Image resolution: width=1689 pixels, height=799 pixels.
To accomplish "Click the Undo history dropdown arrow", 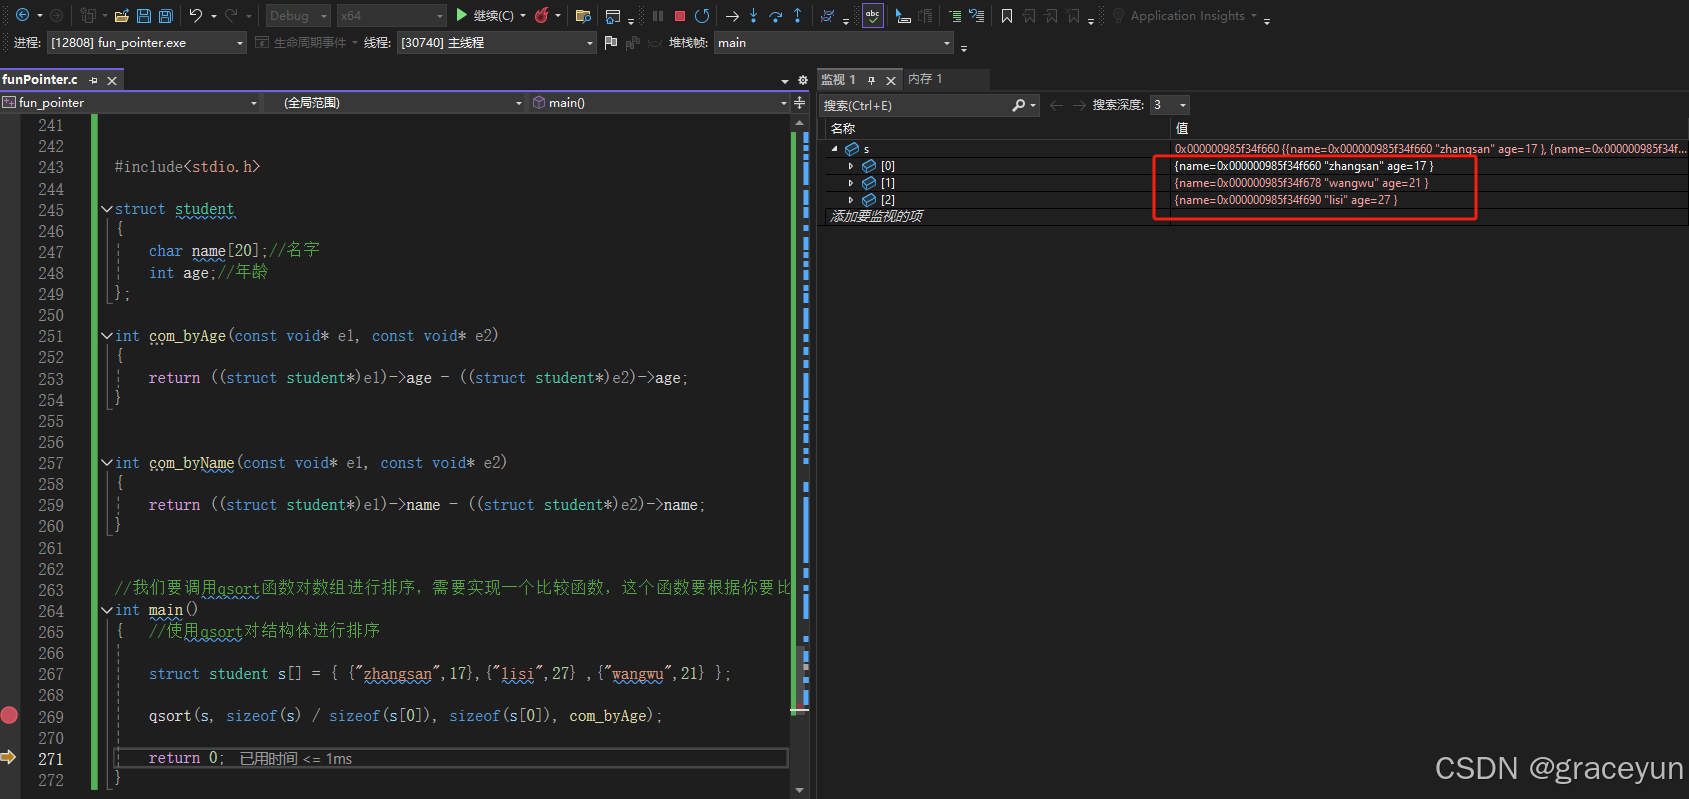I will tap(214, 15).
